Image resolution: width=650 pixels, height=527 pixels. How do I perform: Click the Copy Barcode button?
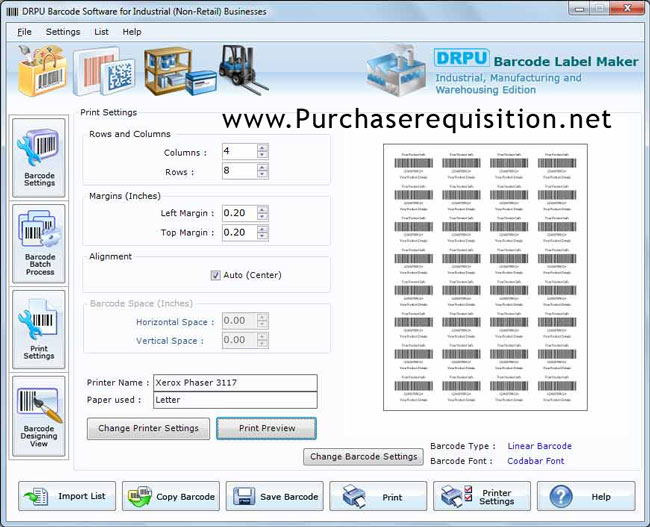(171, 496)
